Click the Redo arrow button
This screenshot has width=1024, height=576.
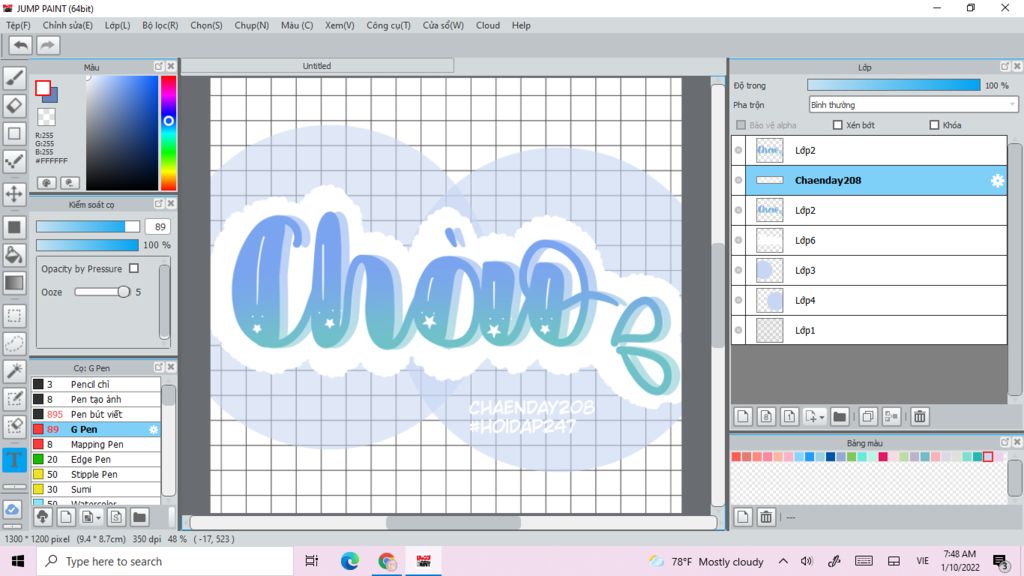[x=47, y=45]
